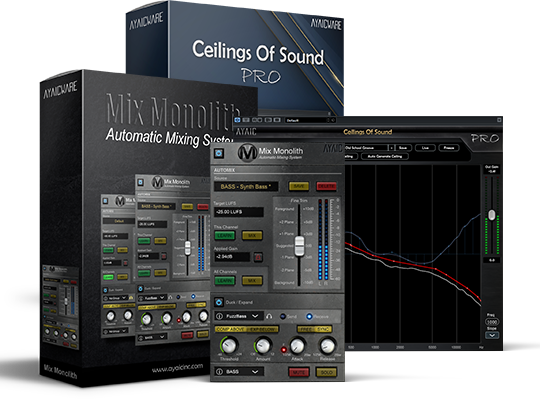540x399 pixels.
Task: Click the Out Gain slider handle
Action: point(492,215)
